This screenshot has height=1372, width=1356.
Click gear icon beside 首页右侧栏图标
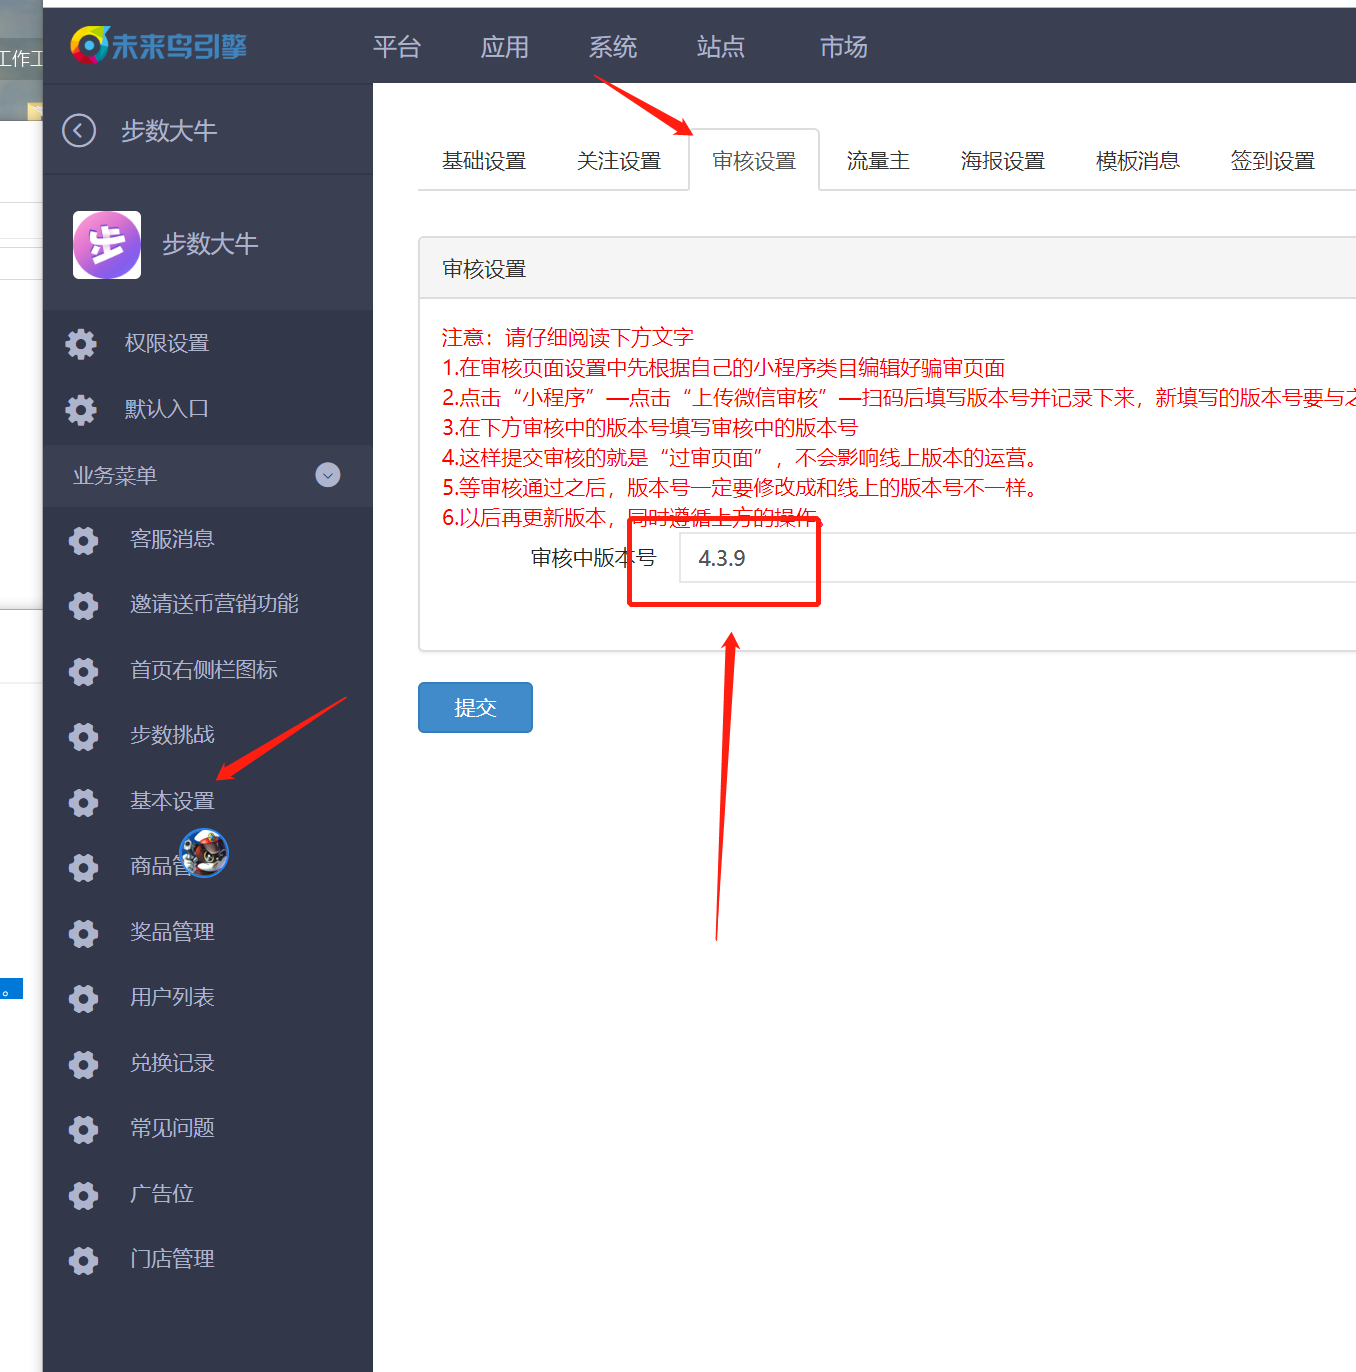[x=84, y=671]
